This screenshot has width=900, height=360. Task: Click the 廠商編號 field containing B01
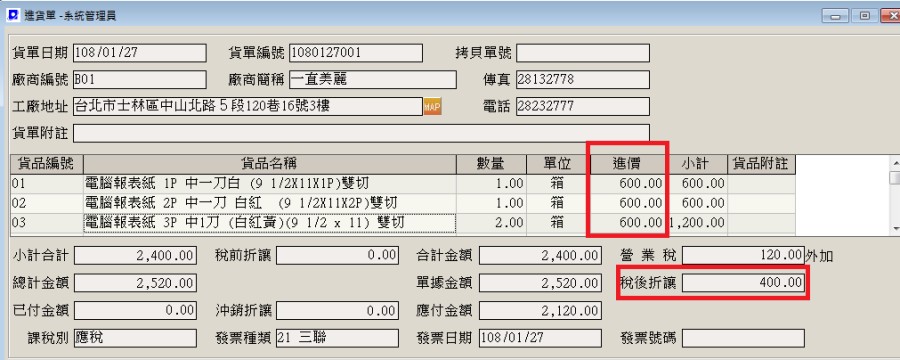click(139, 80)
